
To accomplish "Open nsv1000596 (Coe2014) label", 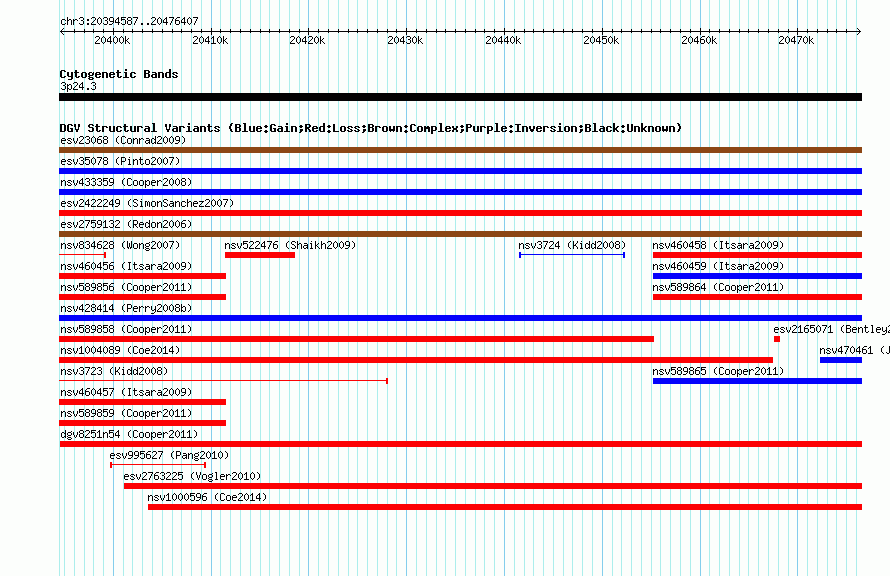I will (207, 497).
